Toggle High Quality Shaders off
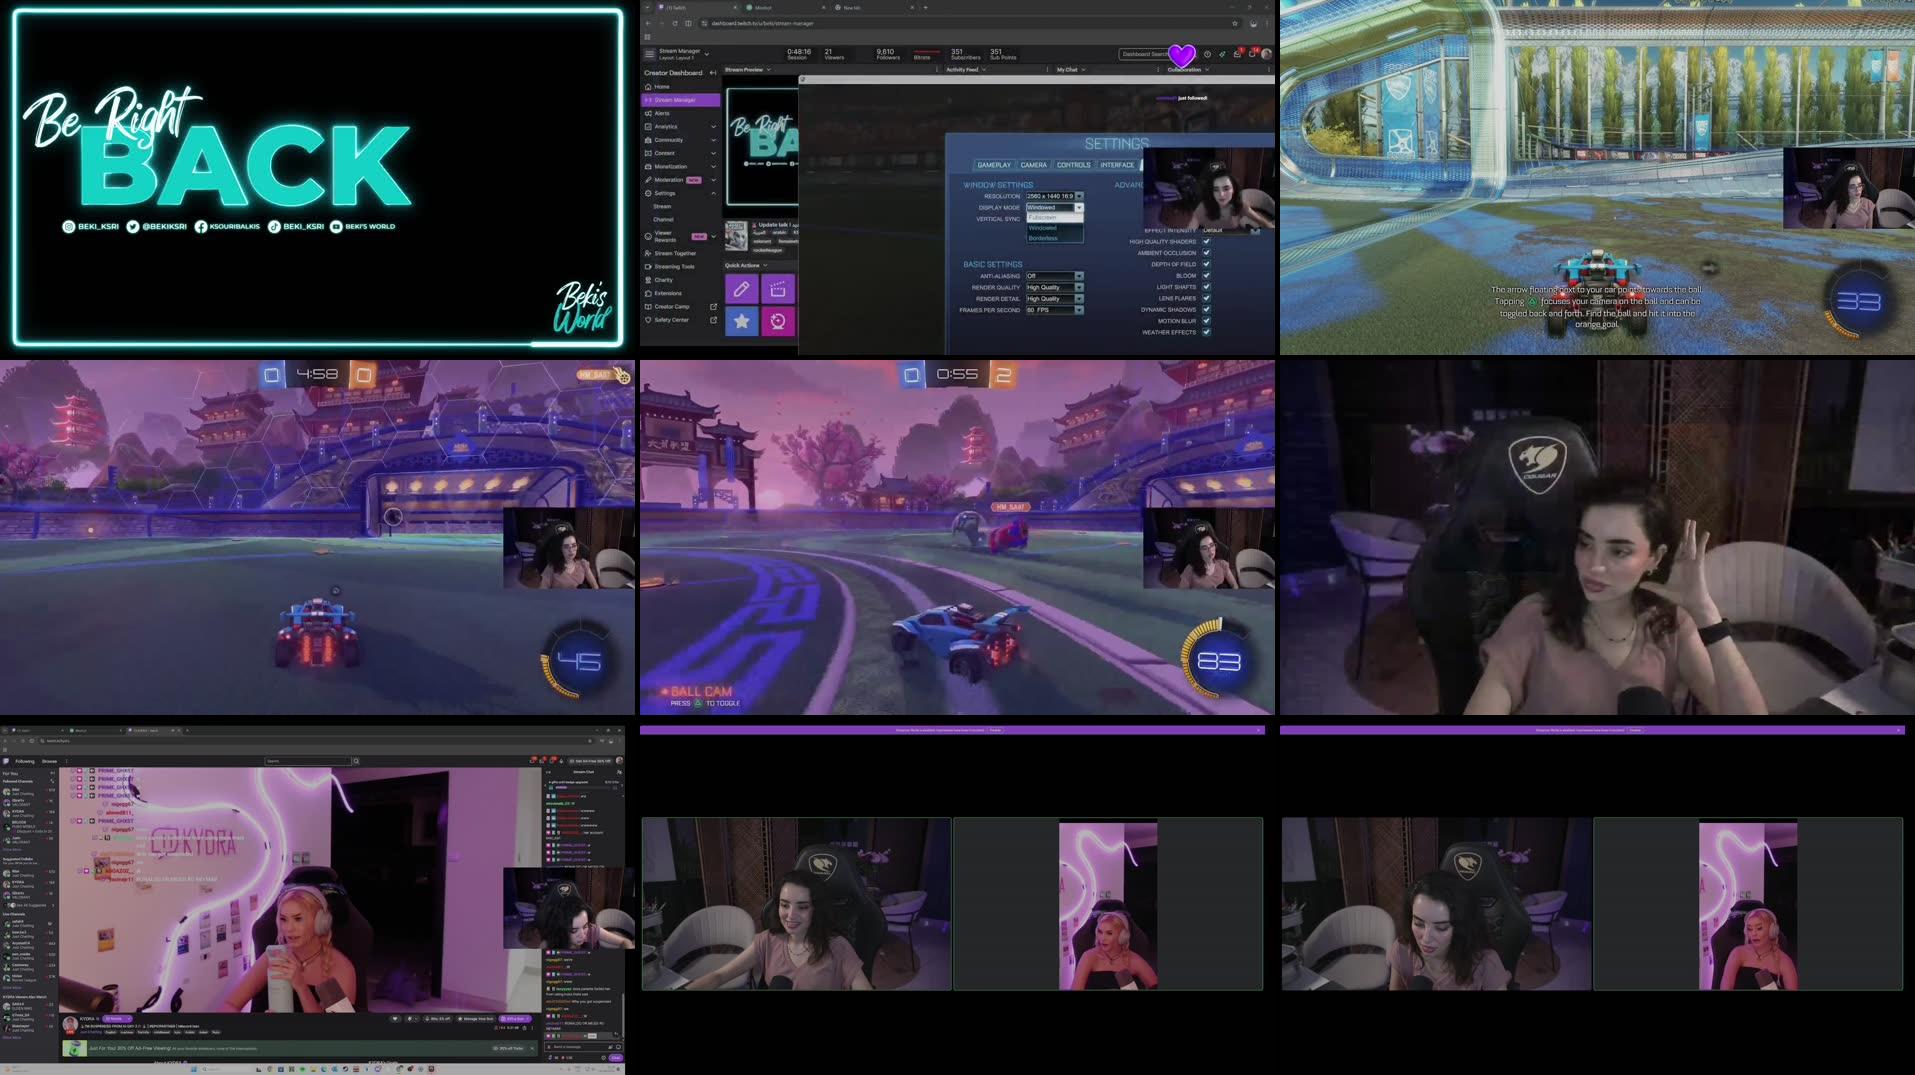Image resolution: width=1915 pixels, height=1075 pixels. (1207, 241)
